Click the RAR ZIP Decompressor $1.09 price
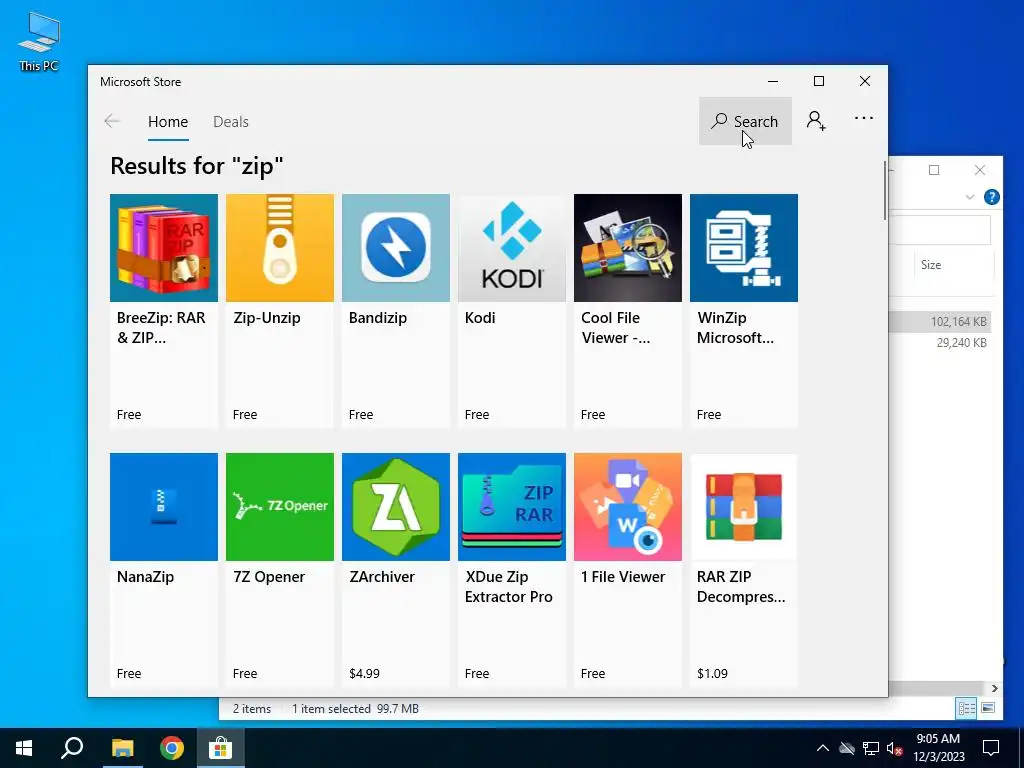 [x=712, y=673]
